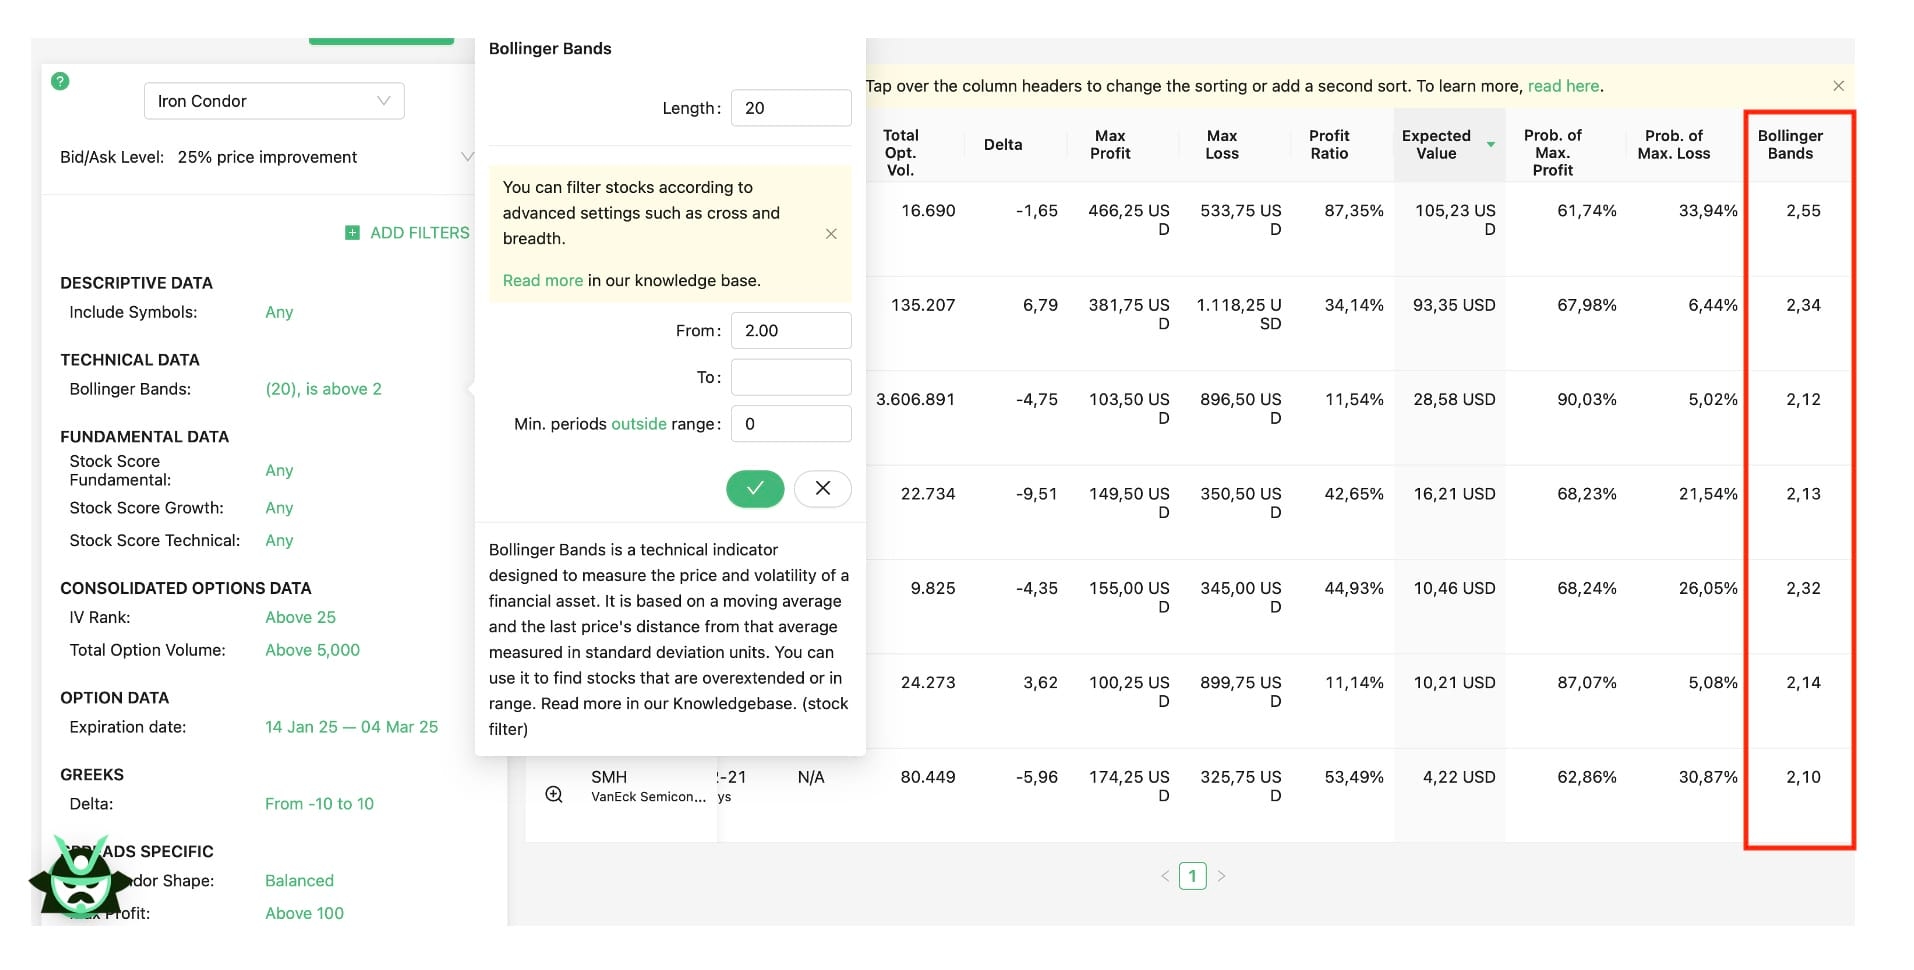Viewport: 1914px width, 970px height.
Task: Open the Iron Condor strategy dropdown
Action: click(x=274, y=101)
